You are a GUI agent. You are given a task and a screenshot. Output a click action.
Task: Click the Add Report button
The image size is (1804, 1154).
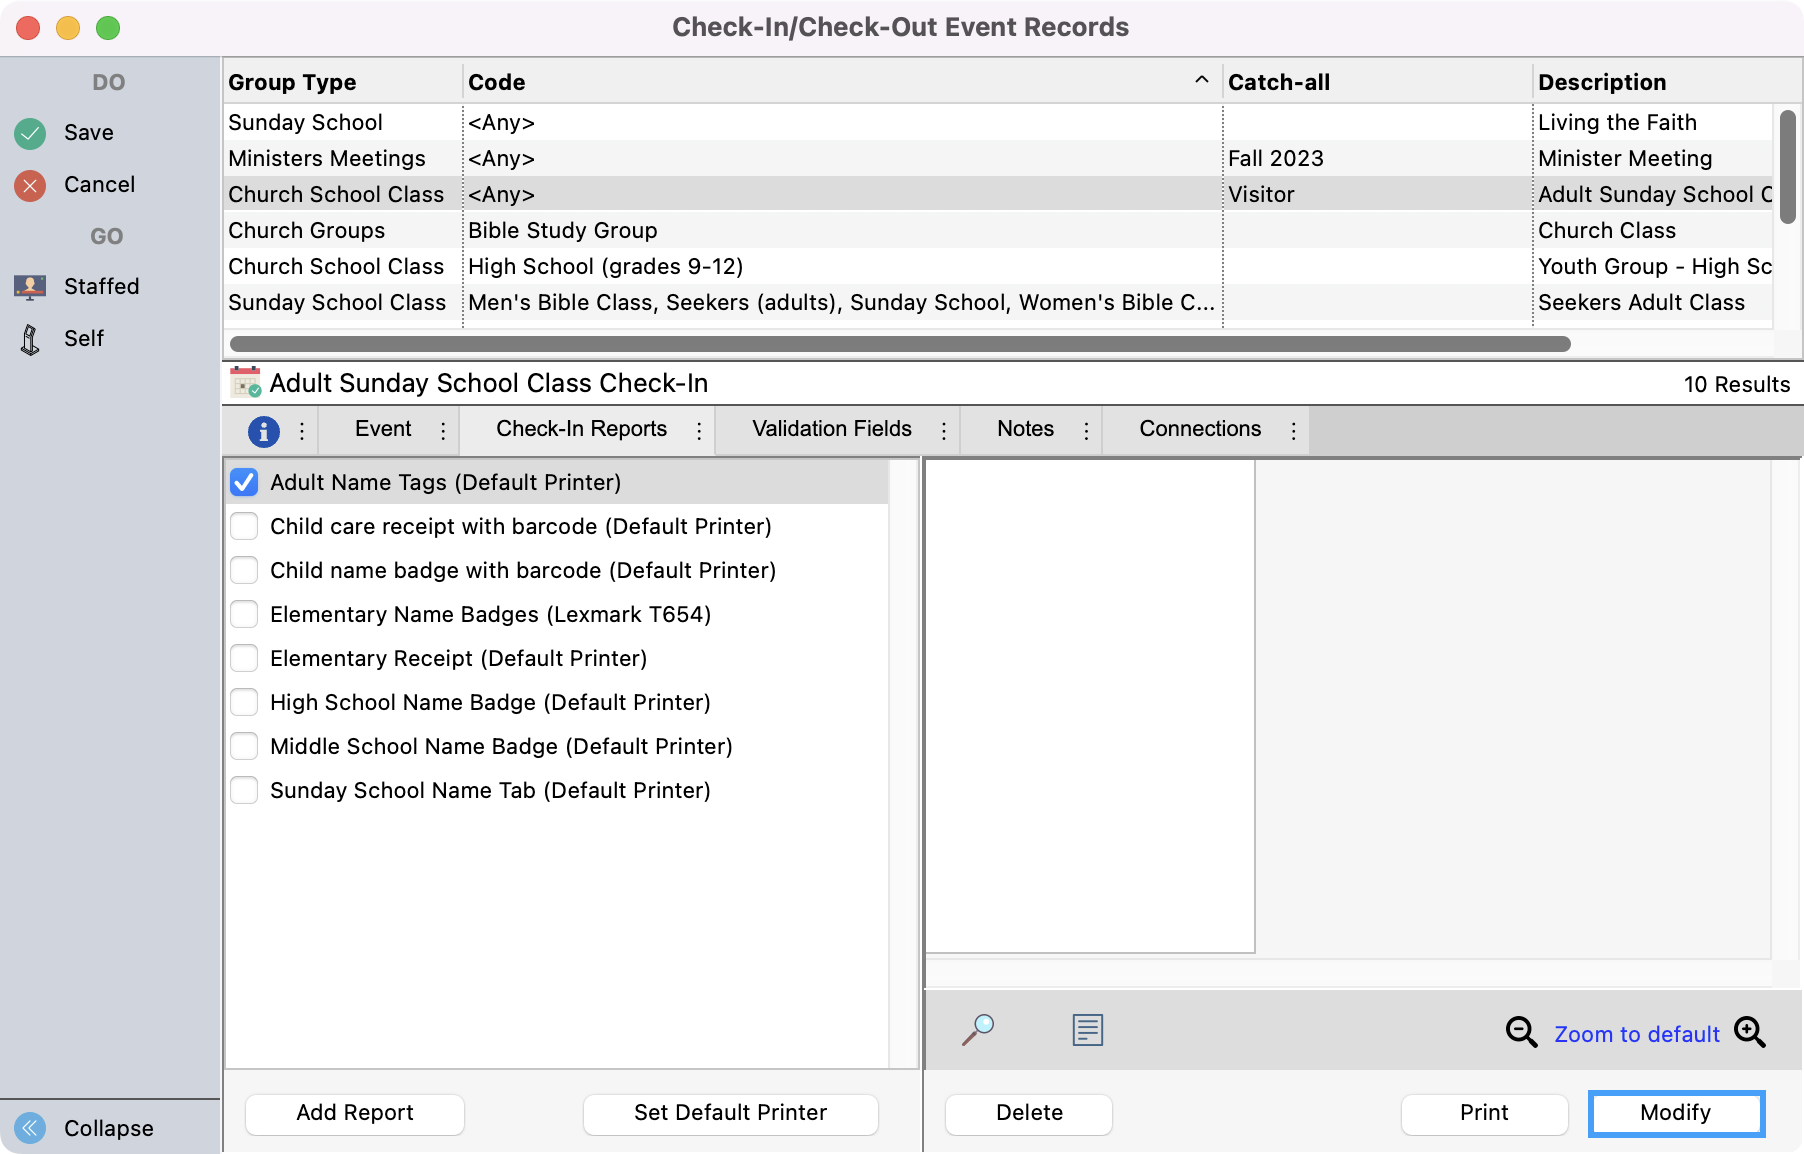[354, 1113]
